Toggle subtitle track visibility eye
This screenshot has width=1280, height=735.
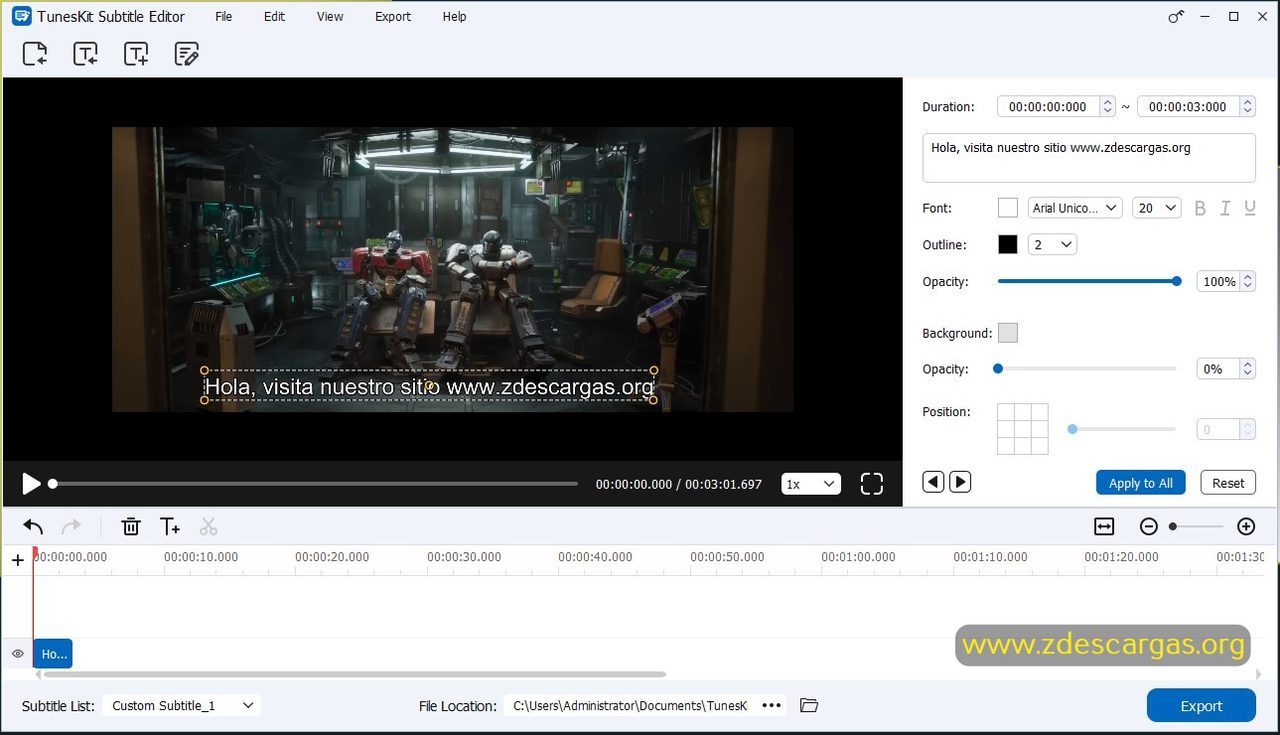pos(17,654)
